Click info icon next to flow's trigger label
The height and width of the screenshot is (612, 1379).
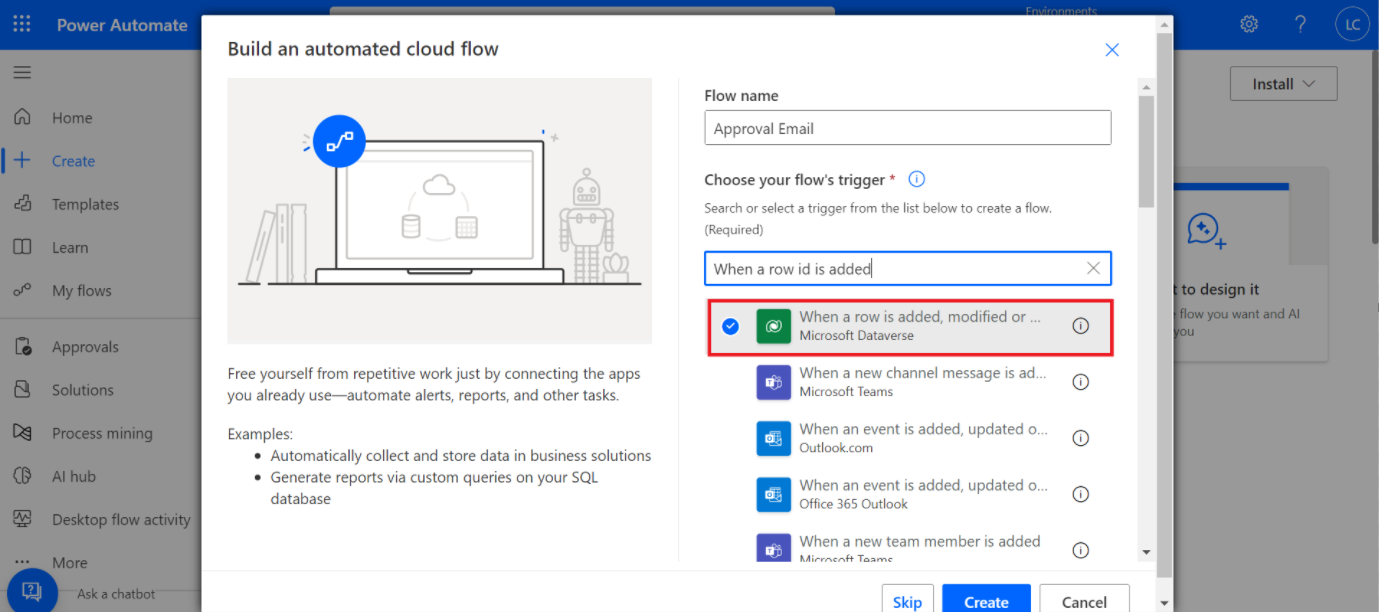point(916,180)
